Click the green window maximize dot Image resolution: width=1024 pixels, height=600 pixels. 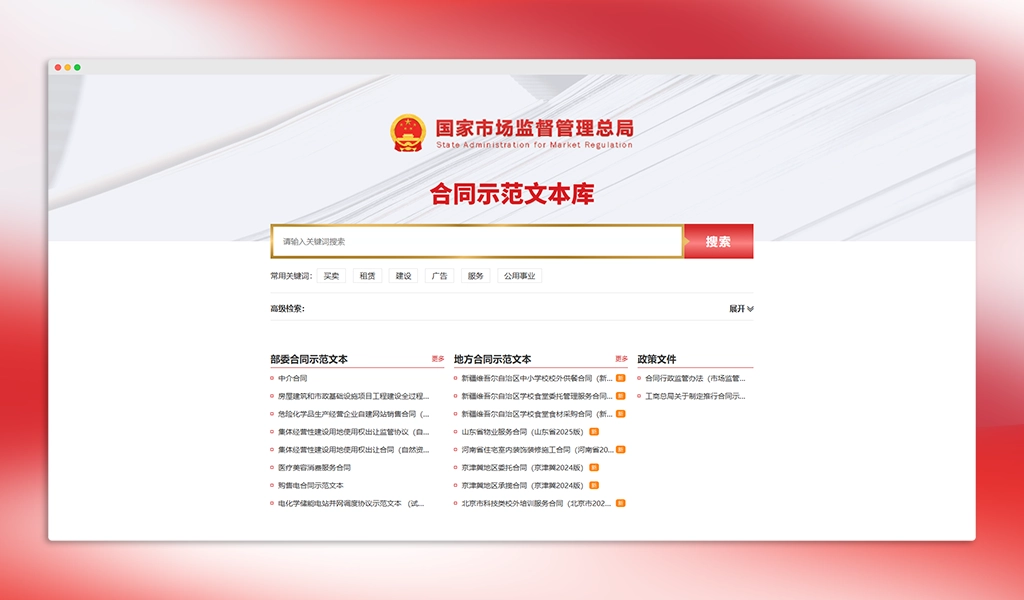click(x=77, y=67)
